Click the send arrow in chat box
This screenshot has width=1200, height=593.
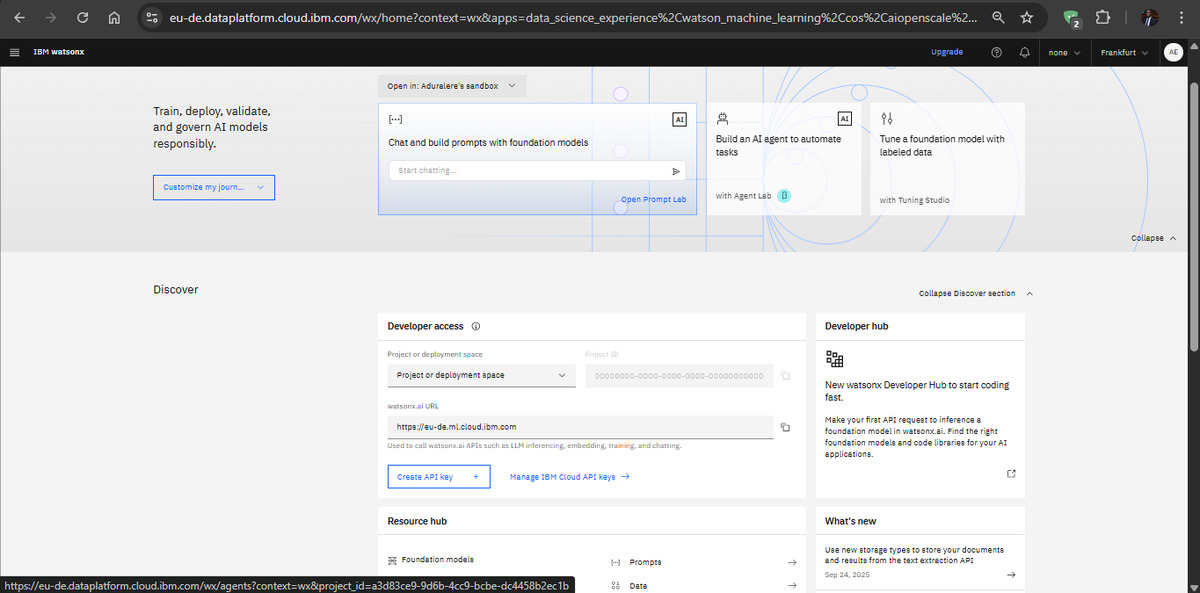point(676,171)
